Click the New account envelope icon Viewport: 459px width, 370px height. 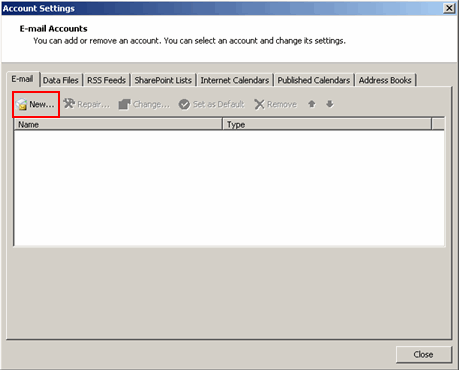pos(22,104)
